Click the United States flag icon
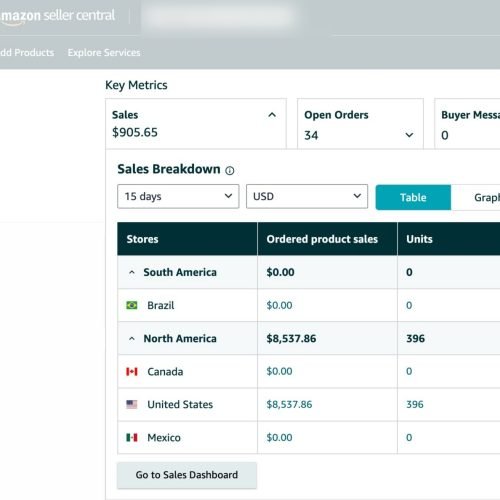The image size is (500, 500). 132,404
